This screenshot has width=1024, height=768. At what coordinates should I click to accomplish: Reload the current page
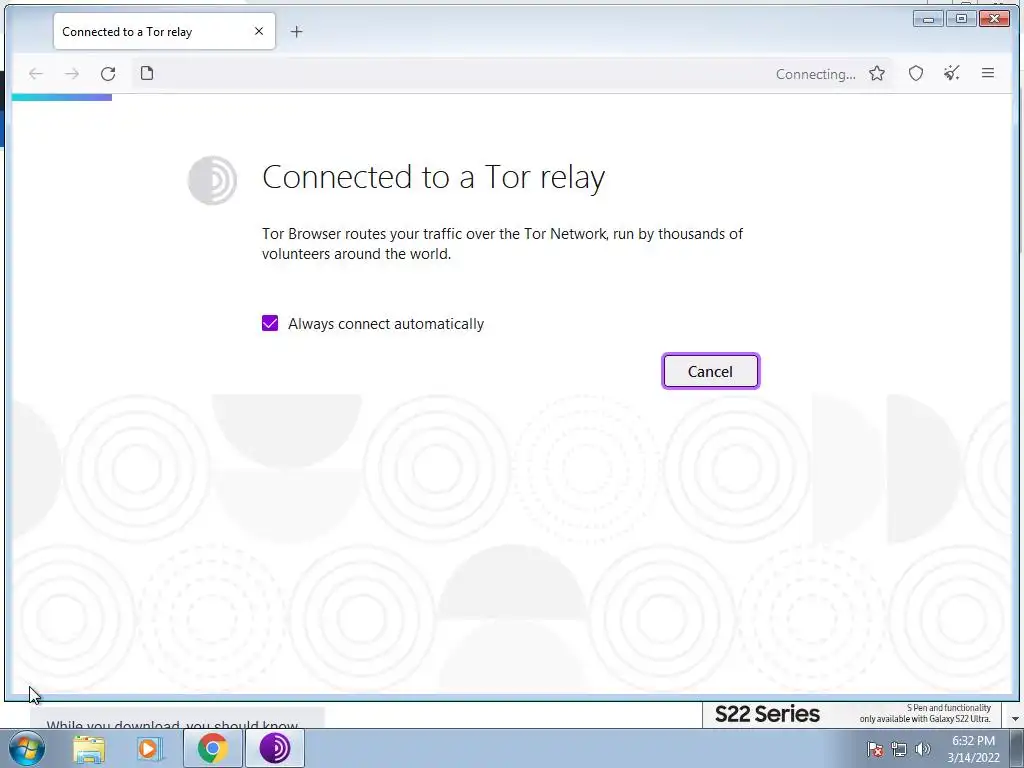(108, 74)
